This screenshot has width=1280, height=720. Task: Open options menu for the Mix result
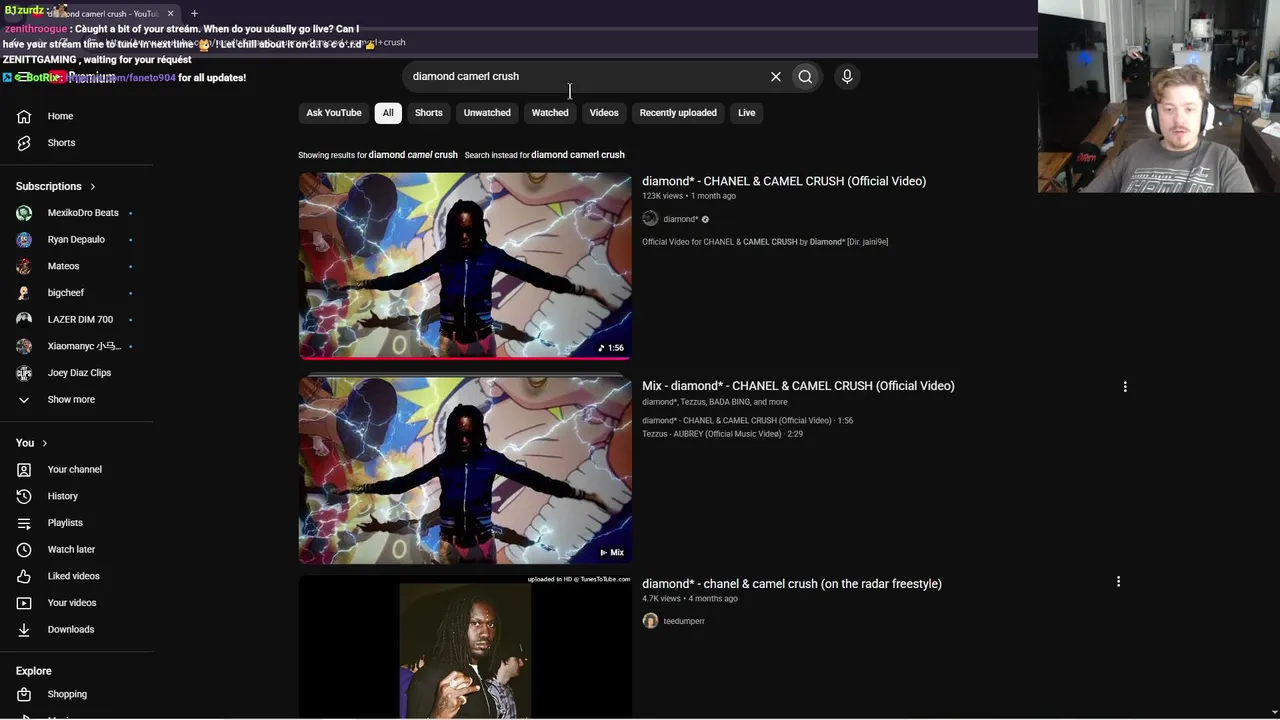pos(1125,386)
